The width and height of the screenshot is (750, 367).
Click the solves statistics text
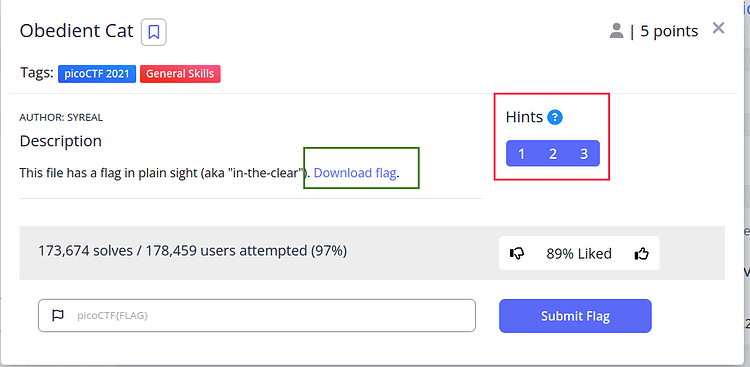(192, 250)
